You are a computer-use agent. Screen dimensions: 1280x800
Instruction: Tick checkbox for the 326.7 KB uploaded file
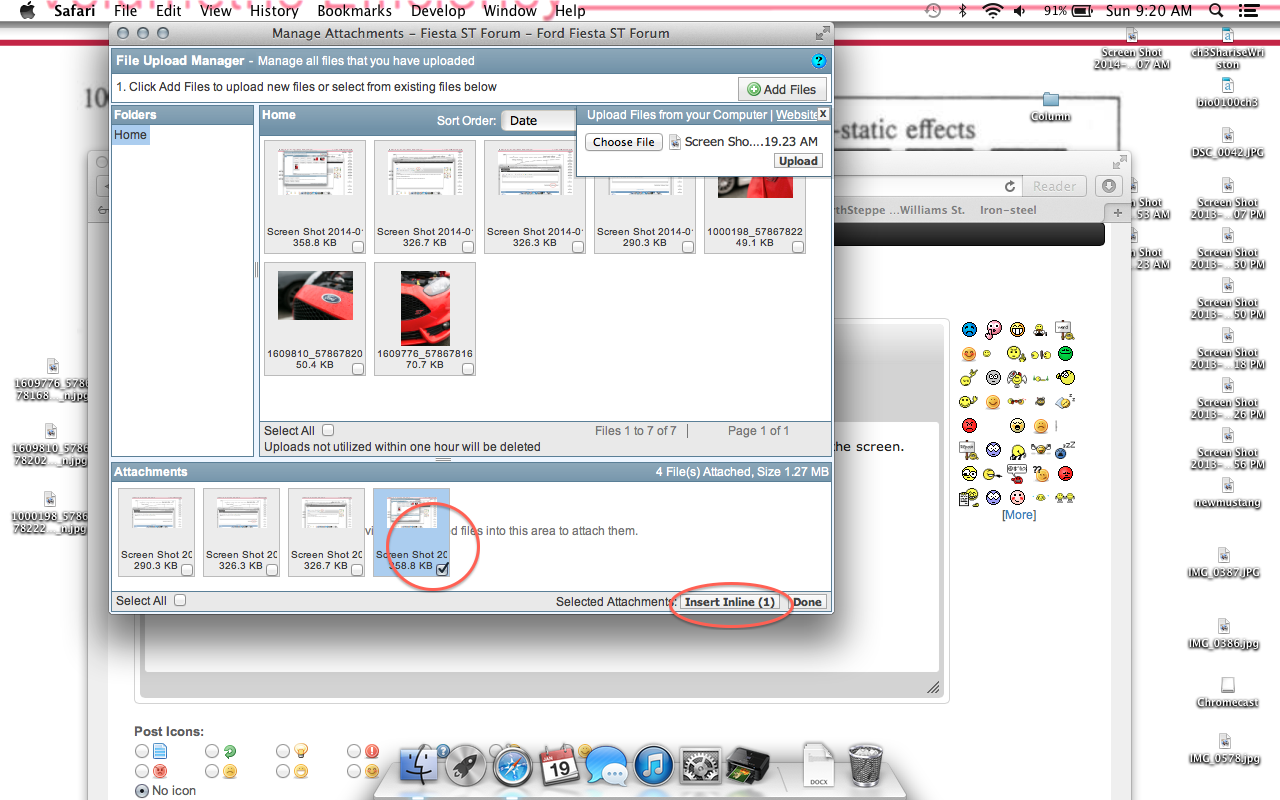[468, 247]
